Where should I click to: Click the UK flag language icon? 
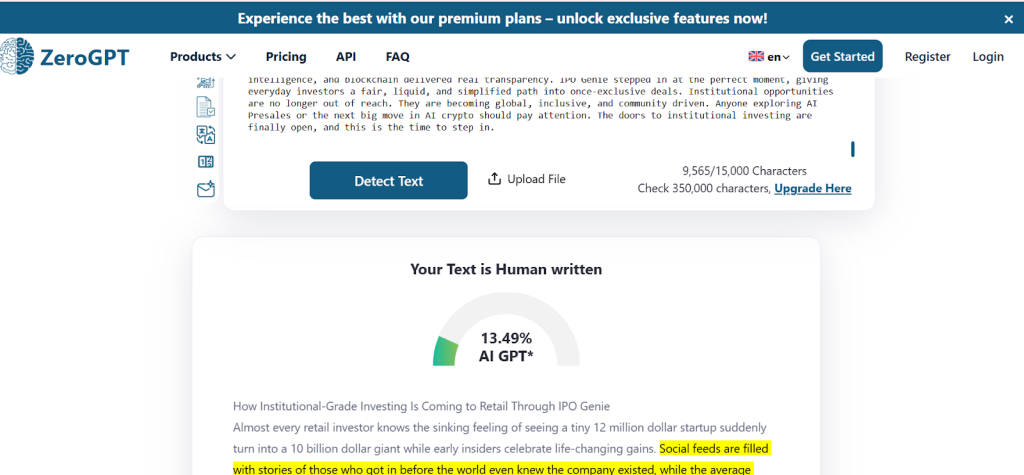click(x=756, y=57)
